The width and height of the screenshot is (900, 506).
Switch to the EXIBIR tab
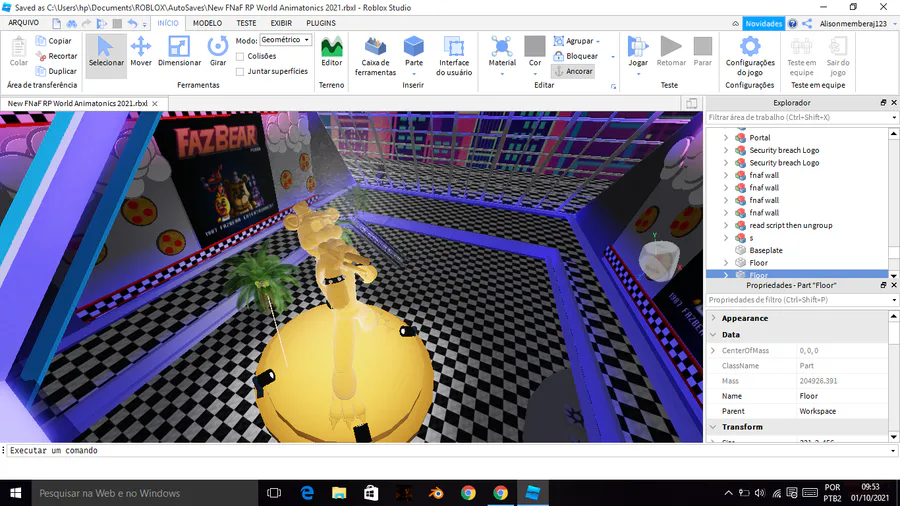[x=281, y=23]
